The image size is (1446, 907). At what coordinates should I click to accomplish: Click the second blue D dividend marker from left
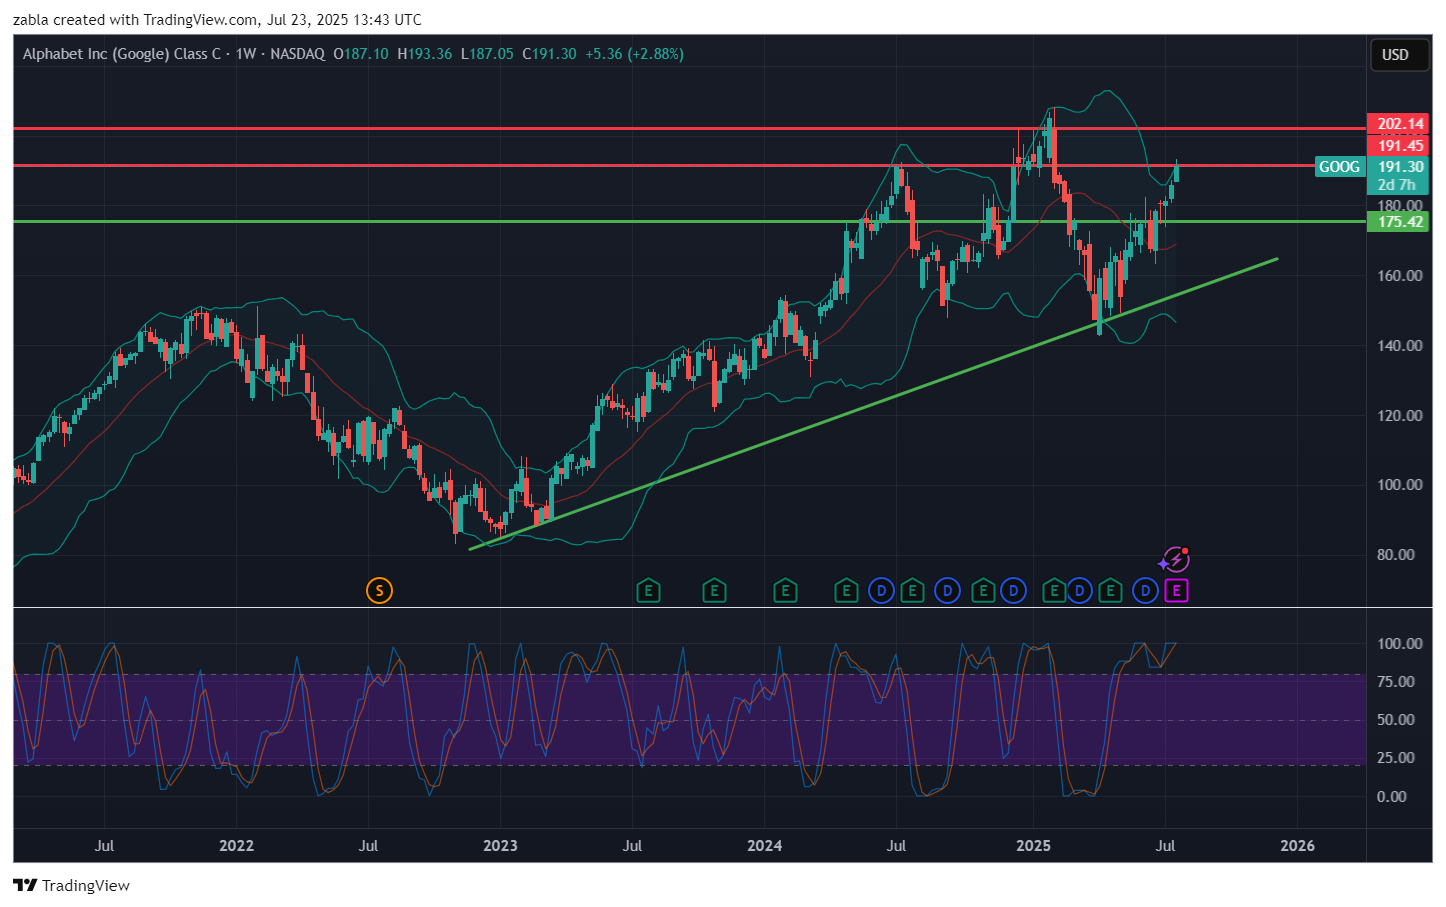(x=947, y=591)
